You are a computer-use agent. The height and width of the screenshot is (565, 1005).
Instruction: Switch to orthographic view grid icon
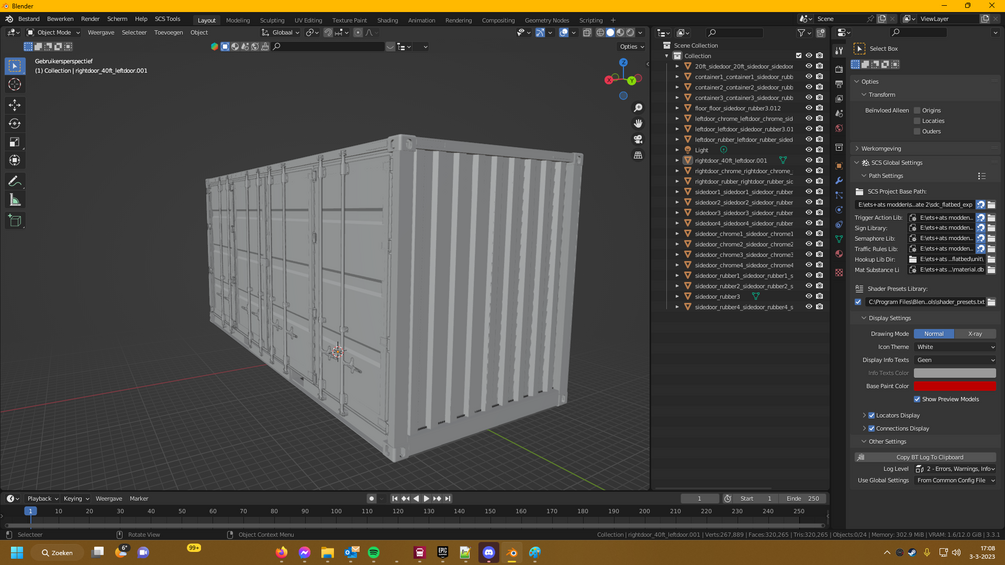pyautogui.click(x=638, y=156)
